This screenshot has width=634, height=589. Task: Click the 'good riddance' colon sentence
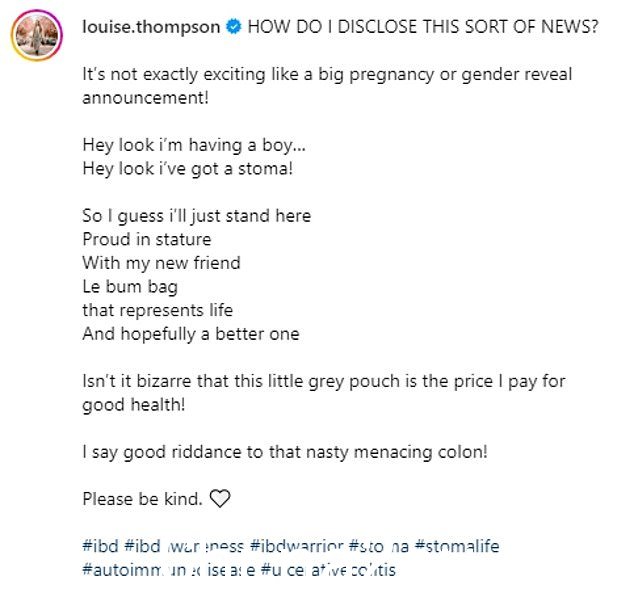tap(285, 452)
